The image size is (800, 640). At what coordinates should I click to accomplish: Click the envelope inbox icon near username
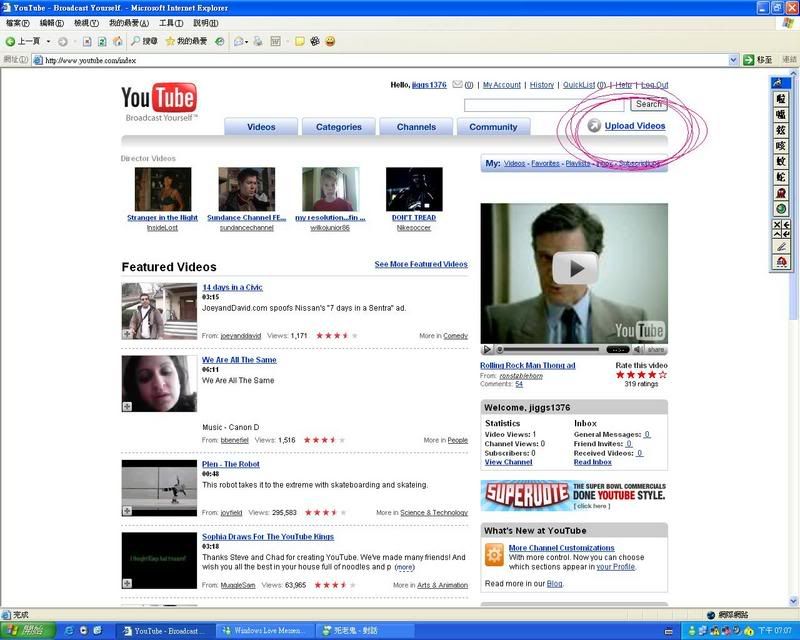pyautogui.click(x=457, y=84)
